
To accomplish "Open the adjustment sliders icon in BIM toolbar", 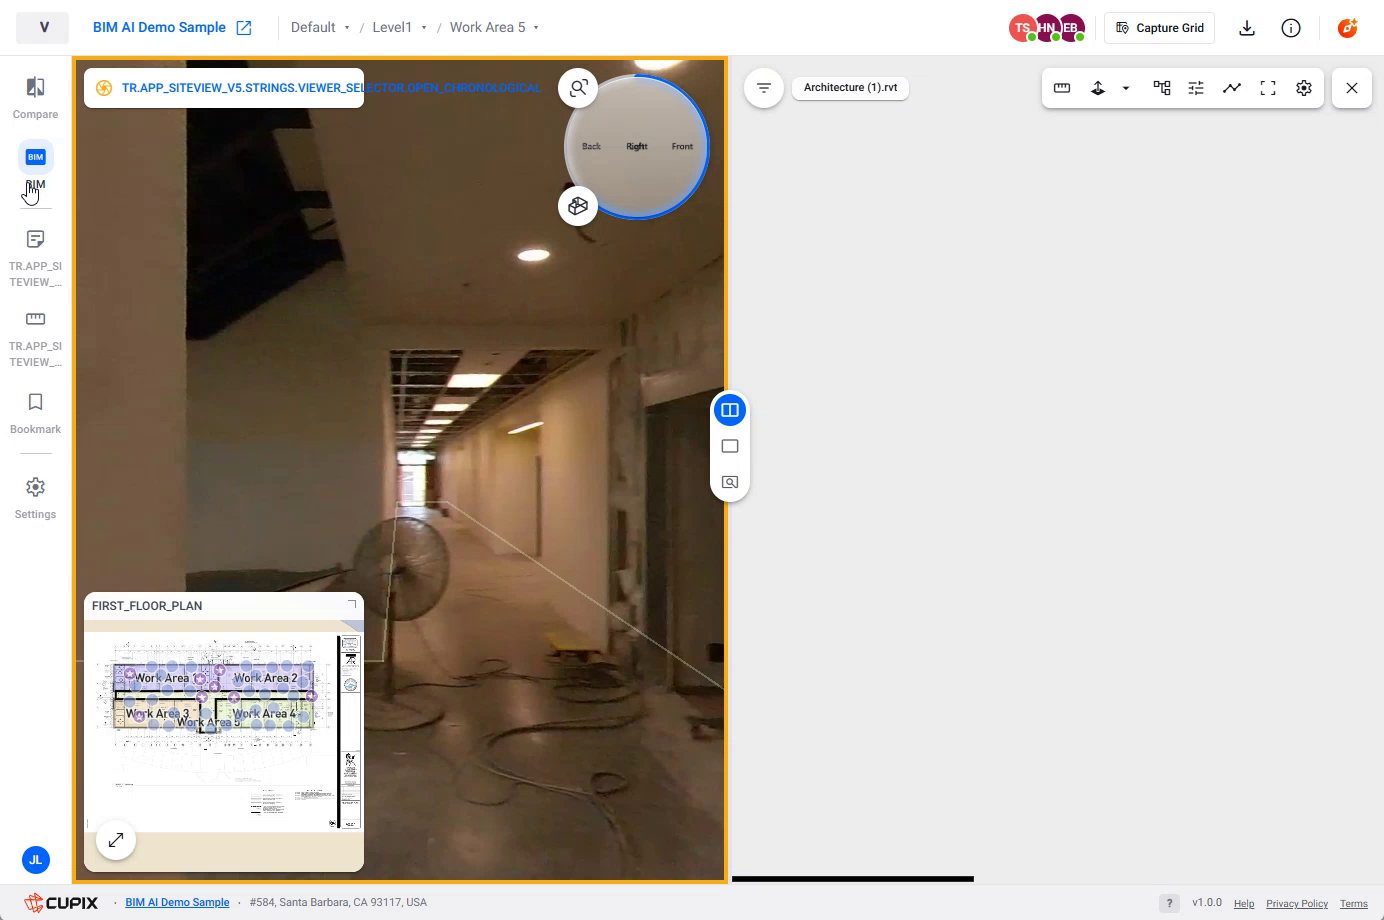I will pos(1196,88).
